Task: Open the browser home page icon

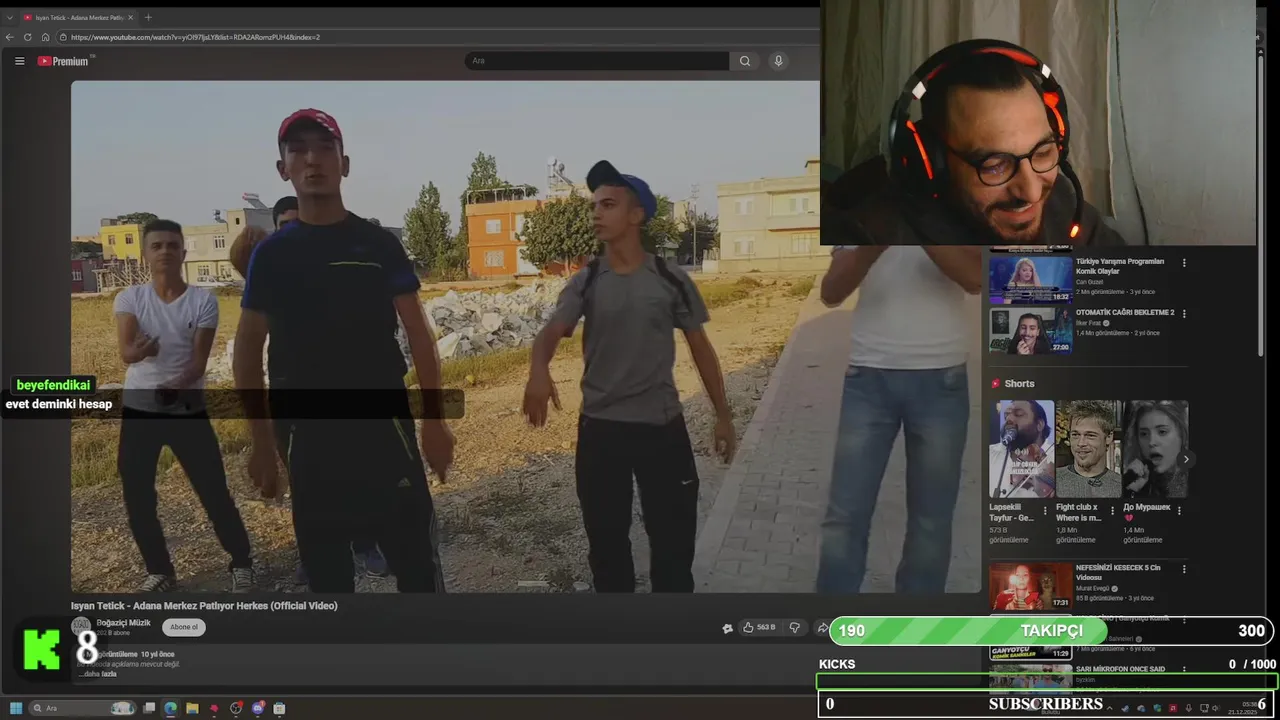Action: coord(45,37)
